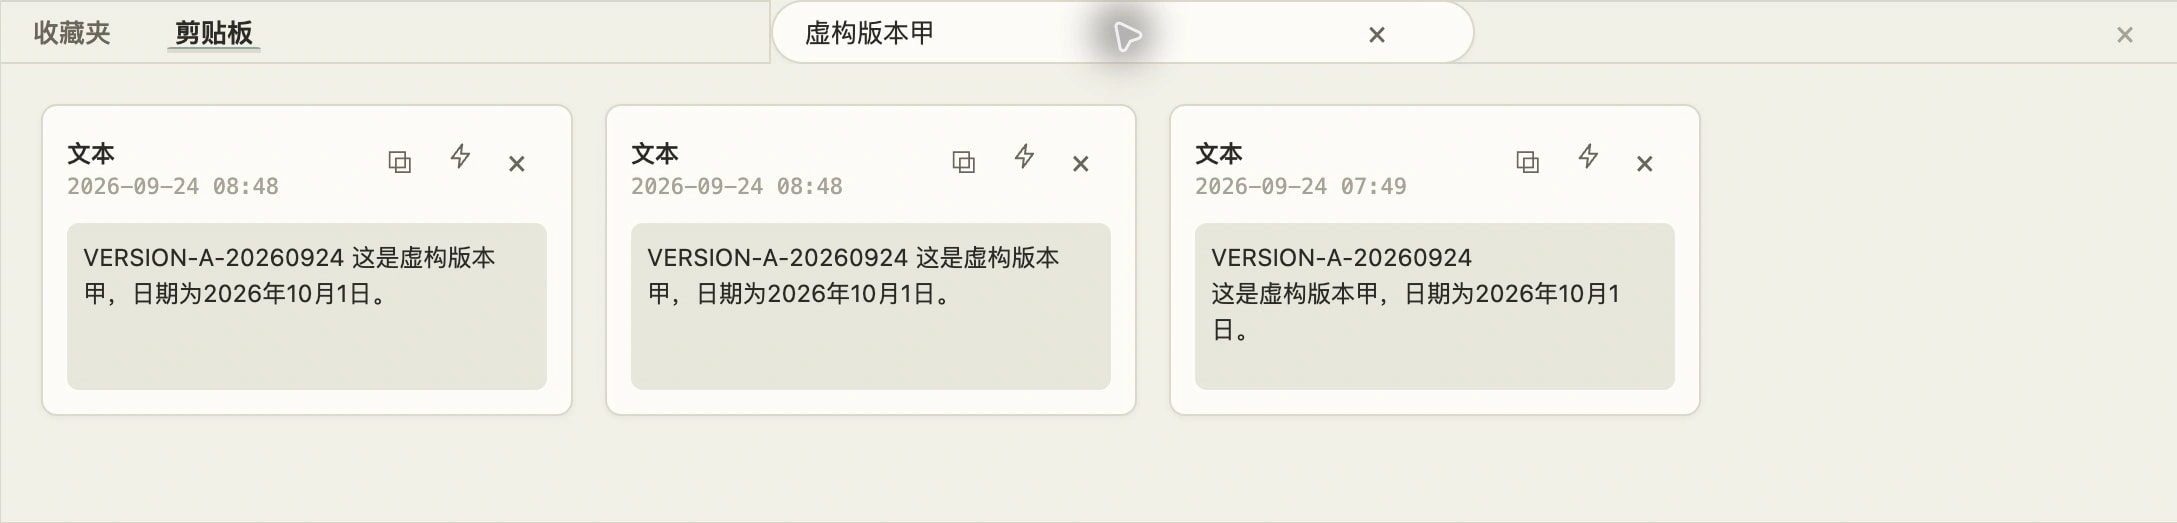Remove the middle 08:48 clipboard card
2177x523 pixels.
pyautogui.click(x=1080, y=163)
